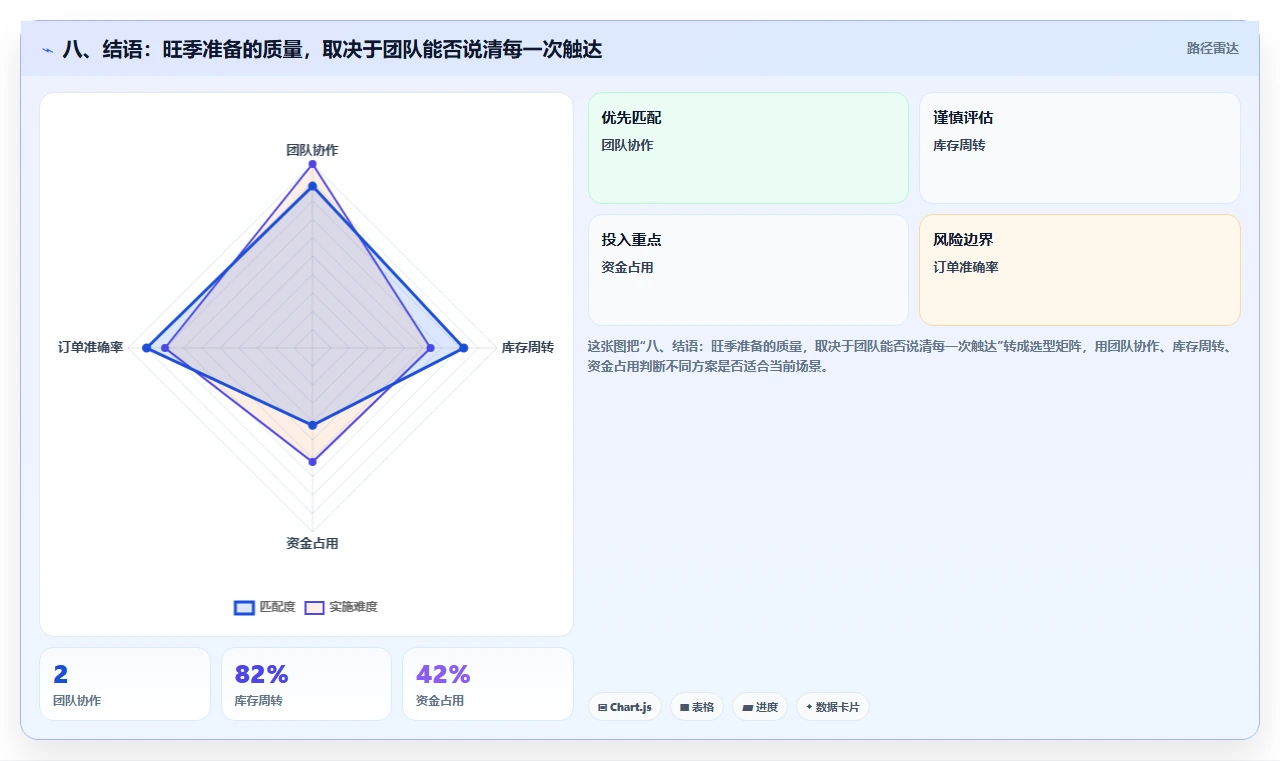This screenshot has height=761, width=1280.
Task: Click the Chart.js chip icon
Action: 602,707
